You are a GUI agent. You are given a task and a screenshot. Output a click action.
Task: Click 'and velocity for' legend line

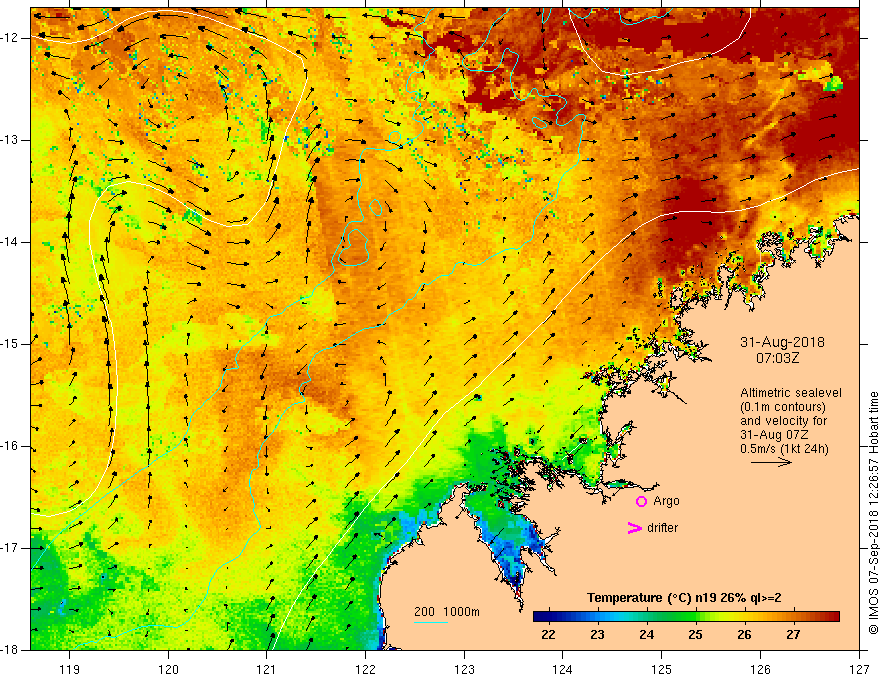783,421
